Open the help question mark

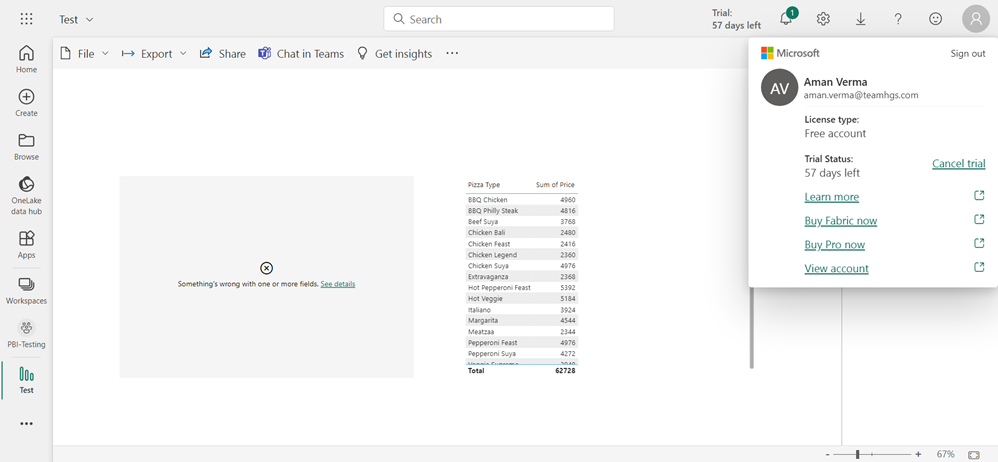(x=898, y=19)
